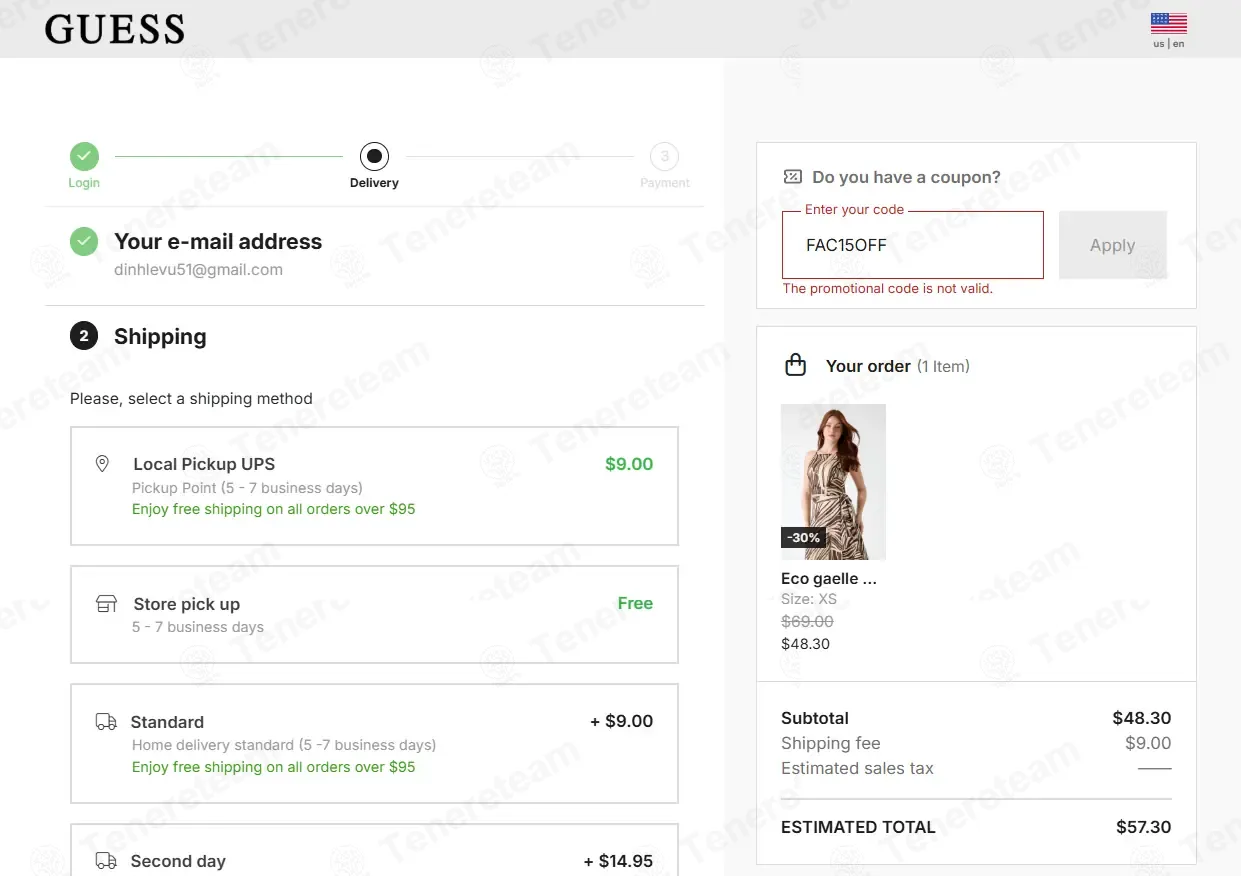The image size is (1241, 876).
Task: Click Pickup Point (5 - 7 business days) text
Action: 247,488
